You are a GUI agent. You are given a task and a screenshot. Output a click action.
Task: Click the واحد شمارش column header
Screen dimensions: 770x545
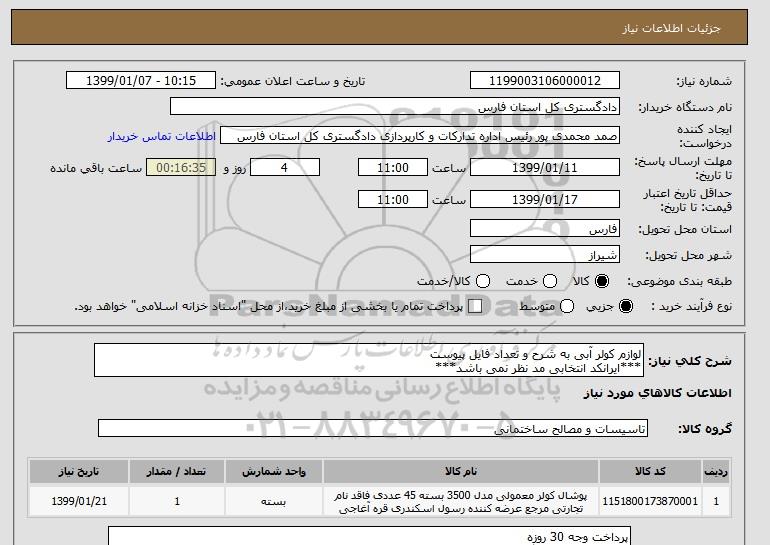point(274,471)
